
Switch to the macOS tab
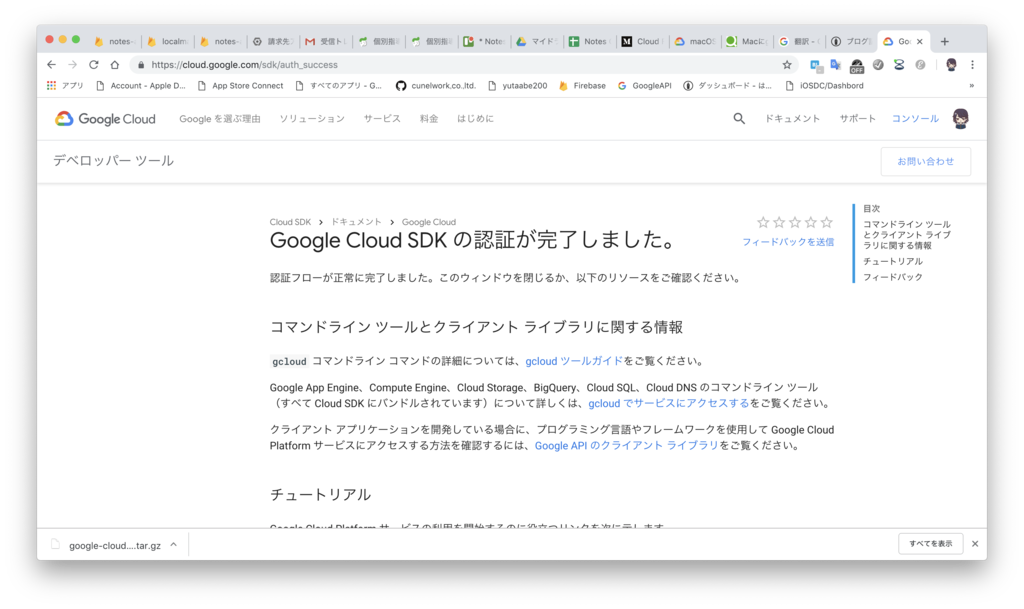coord(695,41)
